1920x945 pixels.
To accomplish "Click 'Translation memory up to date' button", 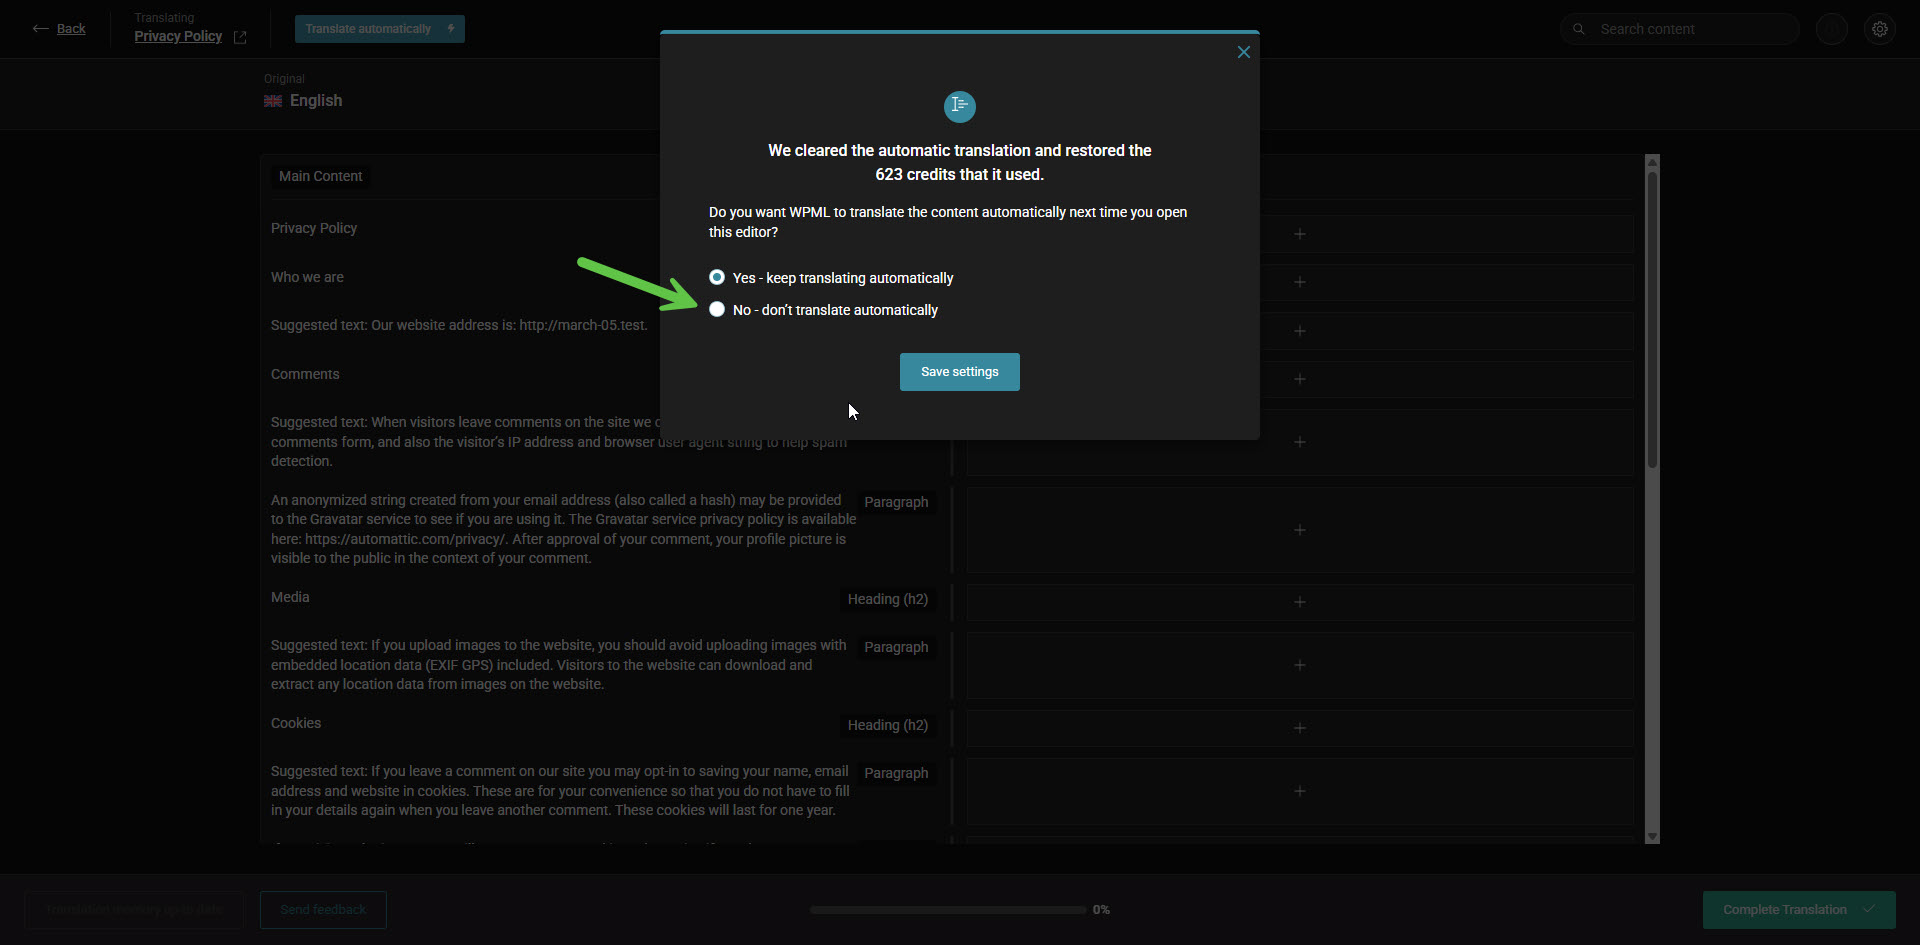I will click(134, 910).
